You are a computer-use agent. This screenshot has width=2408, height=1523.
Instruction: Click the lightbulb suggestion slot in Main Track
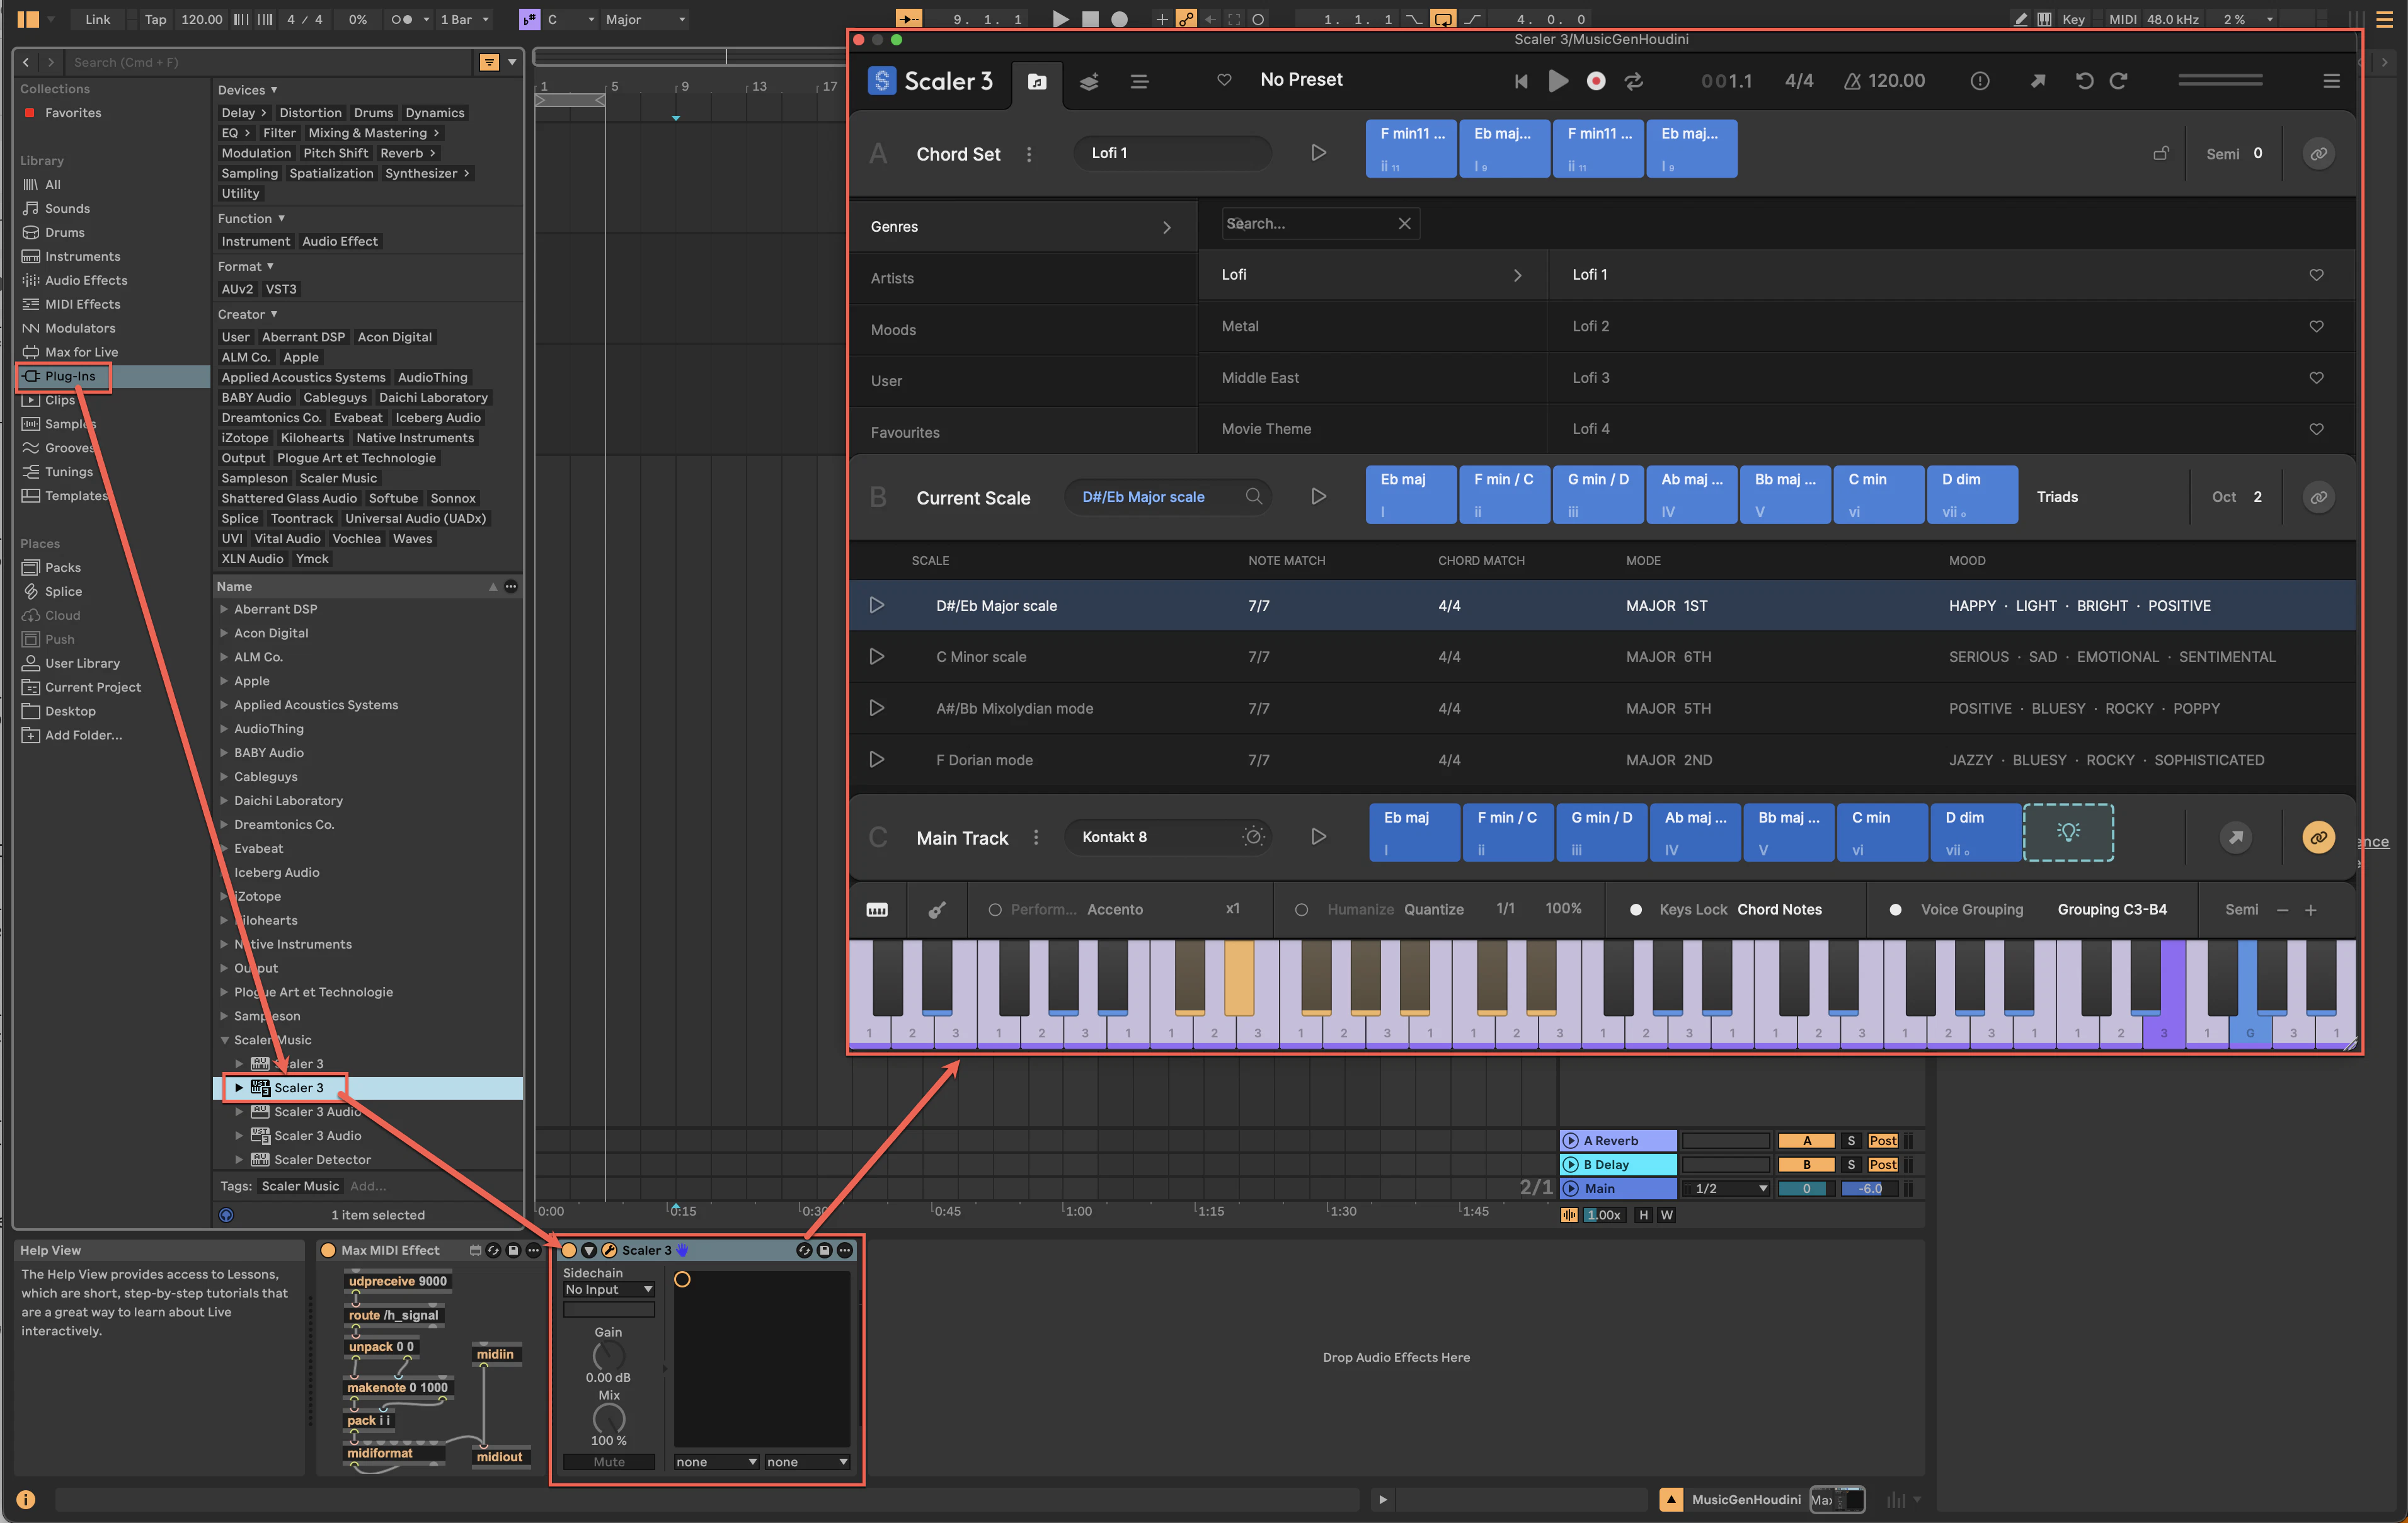2068,832
